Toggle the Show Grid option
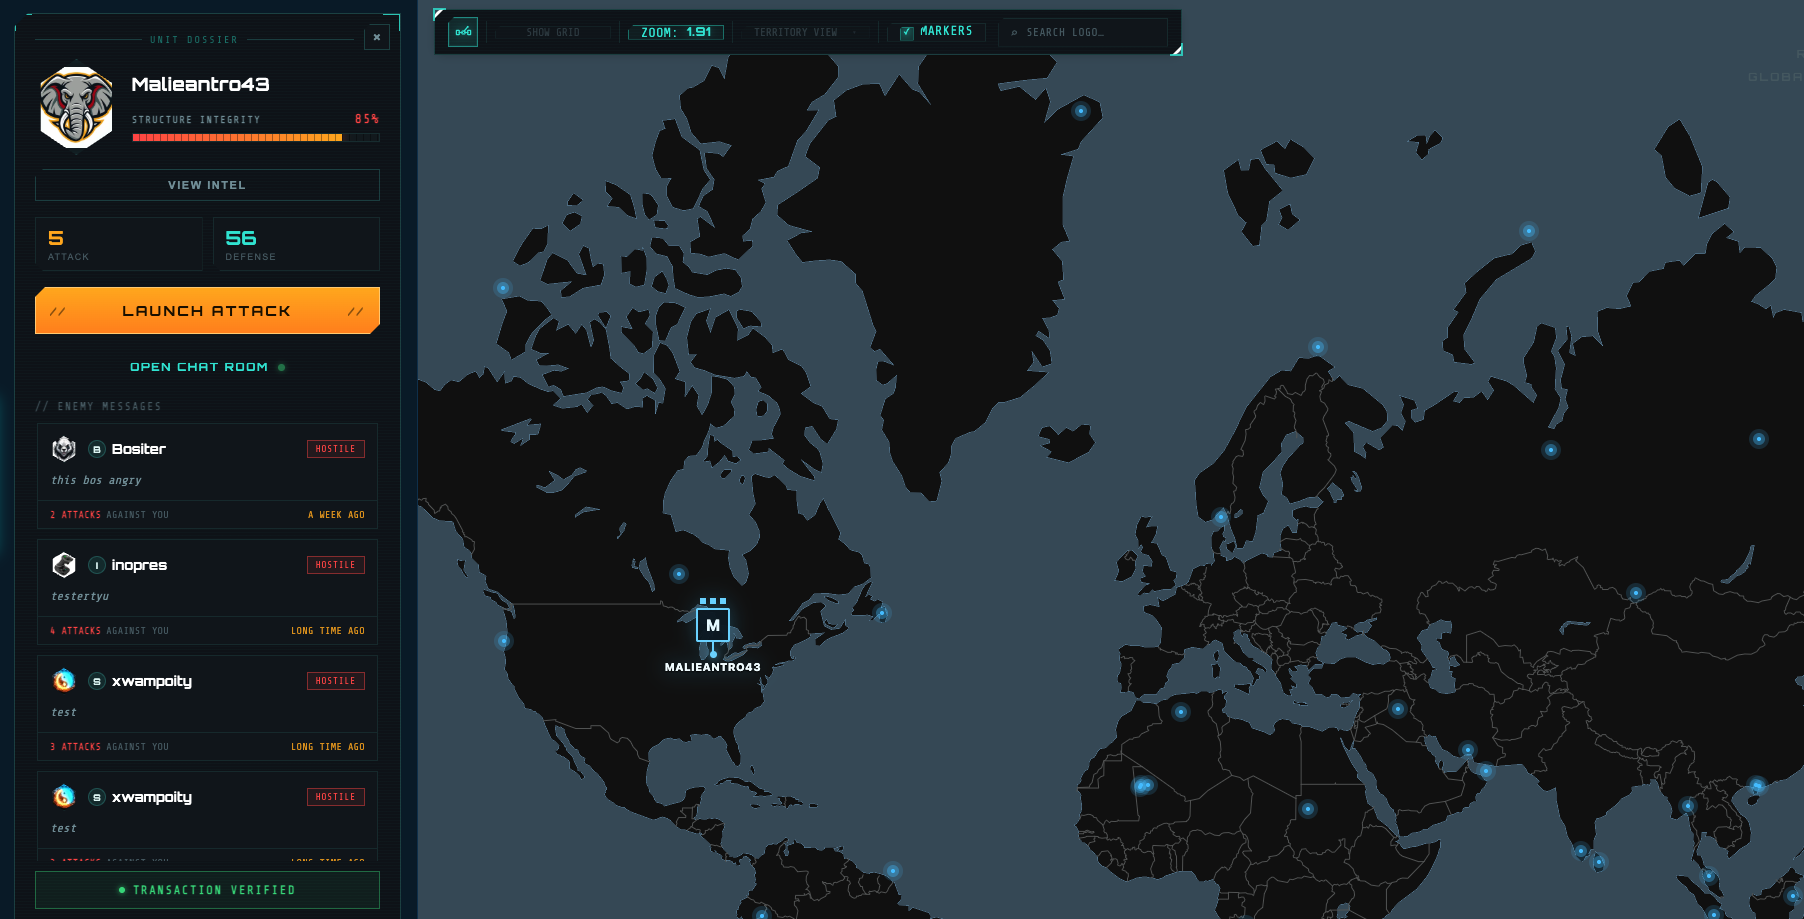The width and height of the screenshot is (1804, 919). [x=553, y=33]
